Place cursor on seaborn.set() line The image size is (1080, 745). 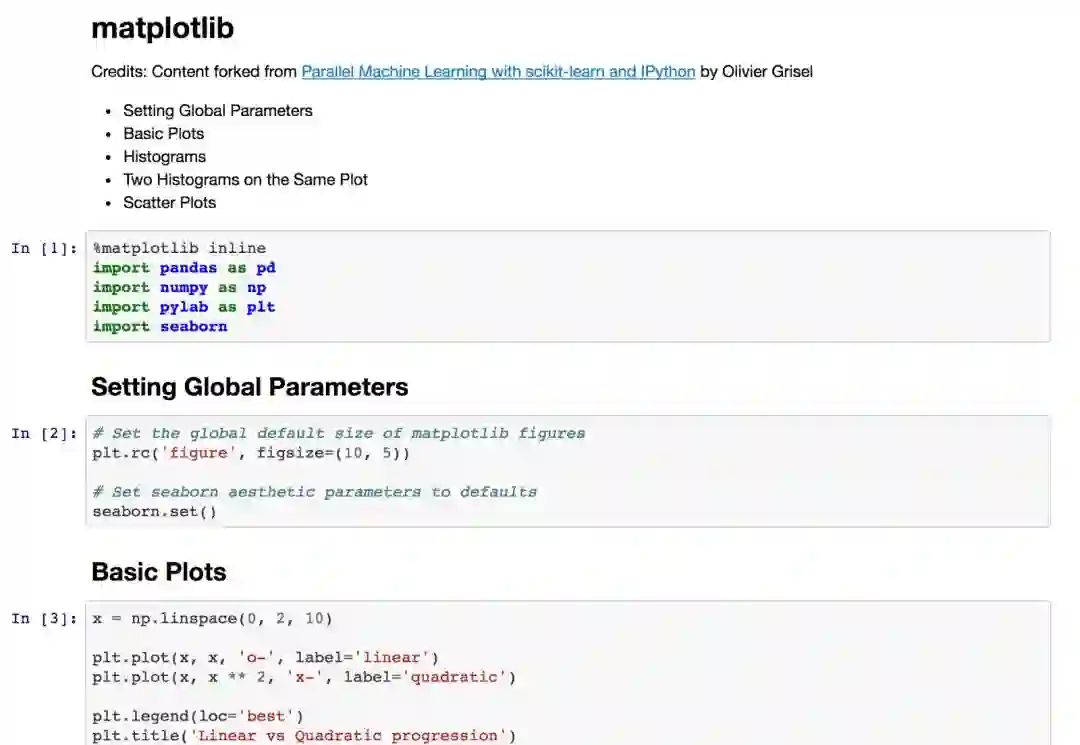point(154,511)
